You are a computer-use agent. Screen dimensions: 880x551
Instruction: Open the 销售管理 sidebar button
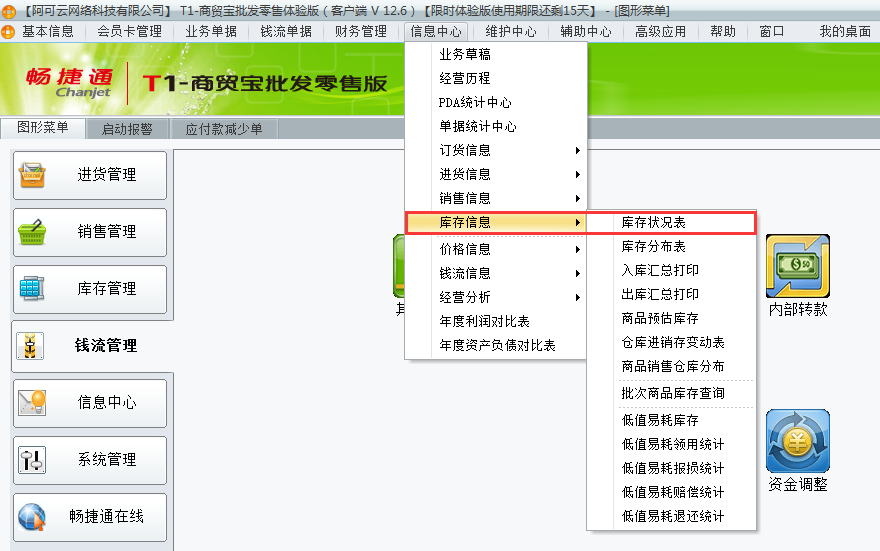pyautogui.click(x=90, y=232)
